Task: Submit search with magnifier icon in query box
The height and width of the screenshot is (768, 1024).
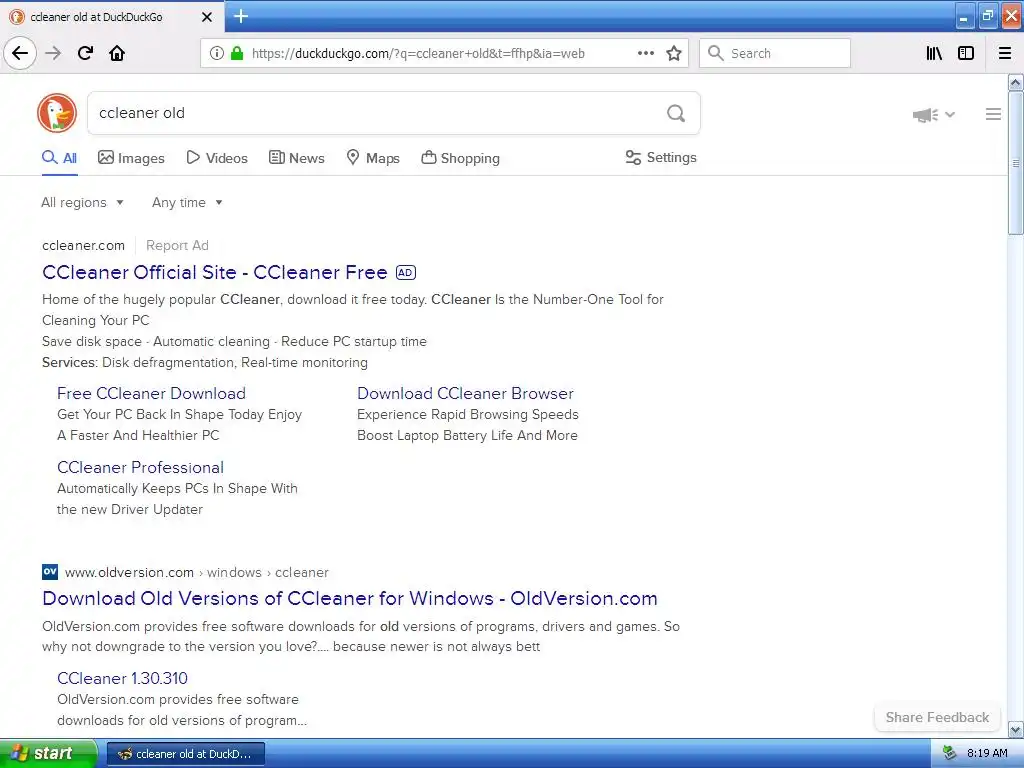Action: coord(676,113)
